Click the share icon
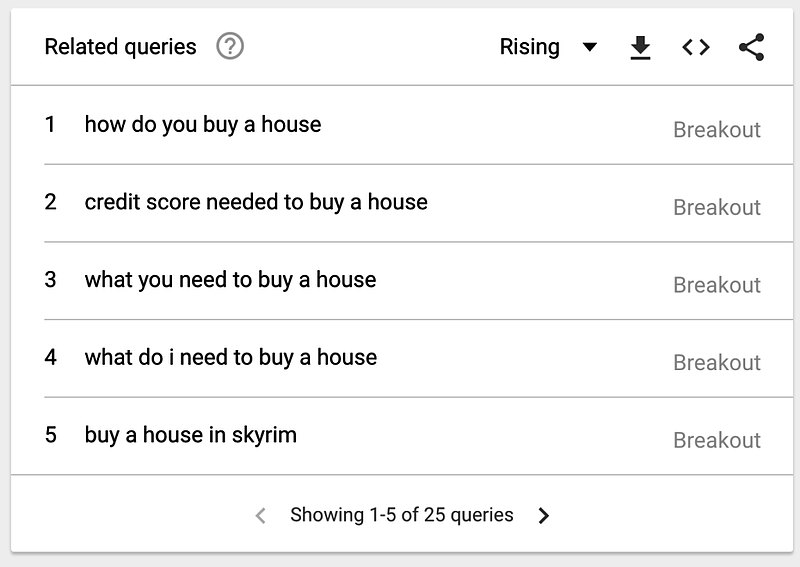This screenshot has width=800, height=567. (x=751, y=47)
